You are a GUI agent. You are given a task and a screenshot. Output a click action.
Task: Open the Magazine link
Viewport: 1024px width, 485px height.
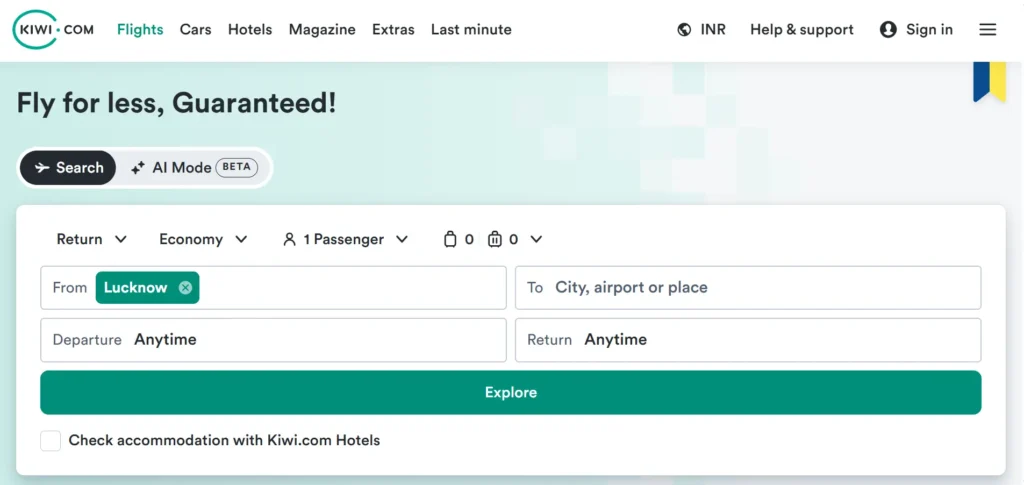pyautogui.click(x=322, y=29)
